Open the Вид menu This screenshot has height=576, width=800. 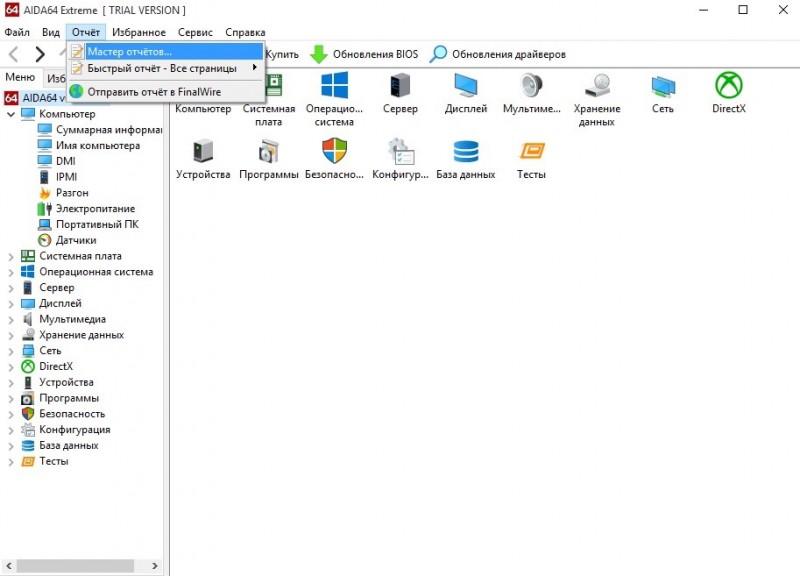pyautogui.click(x=51, y=32)
